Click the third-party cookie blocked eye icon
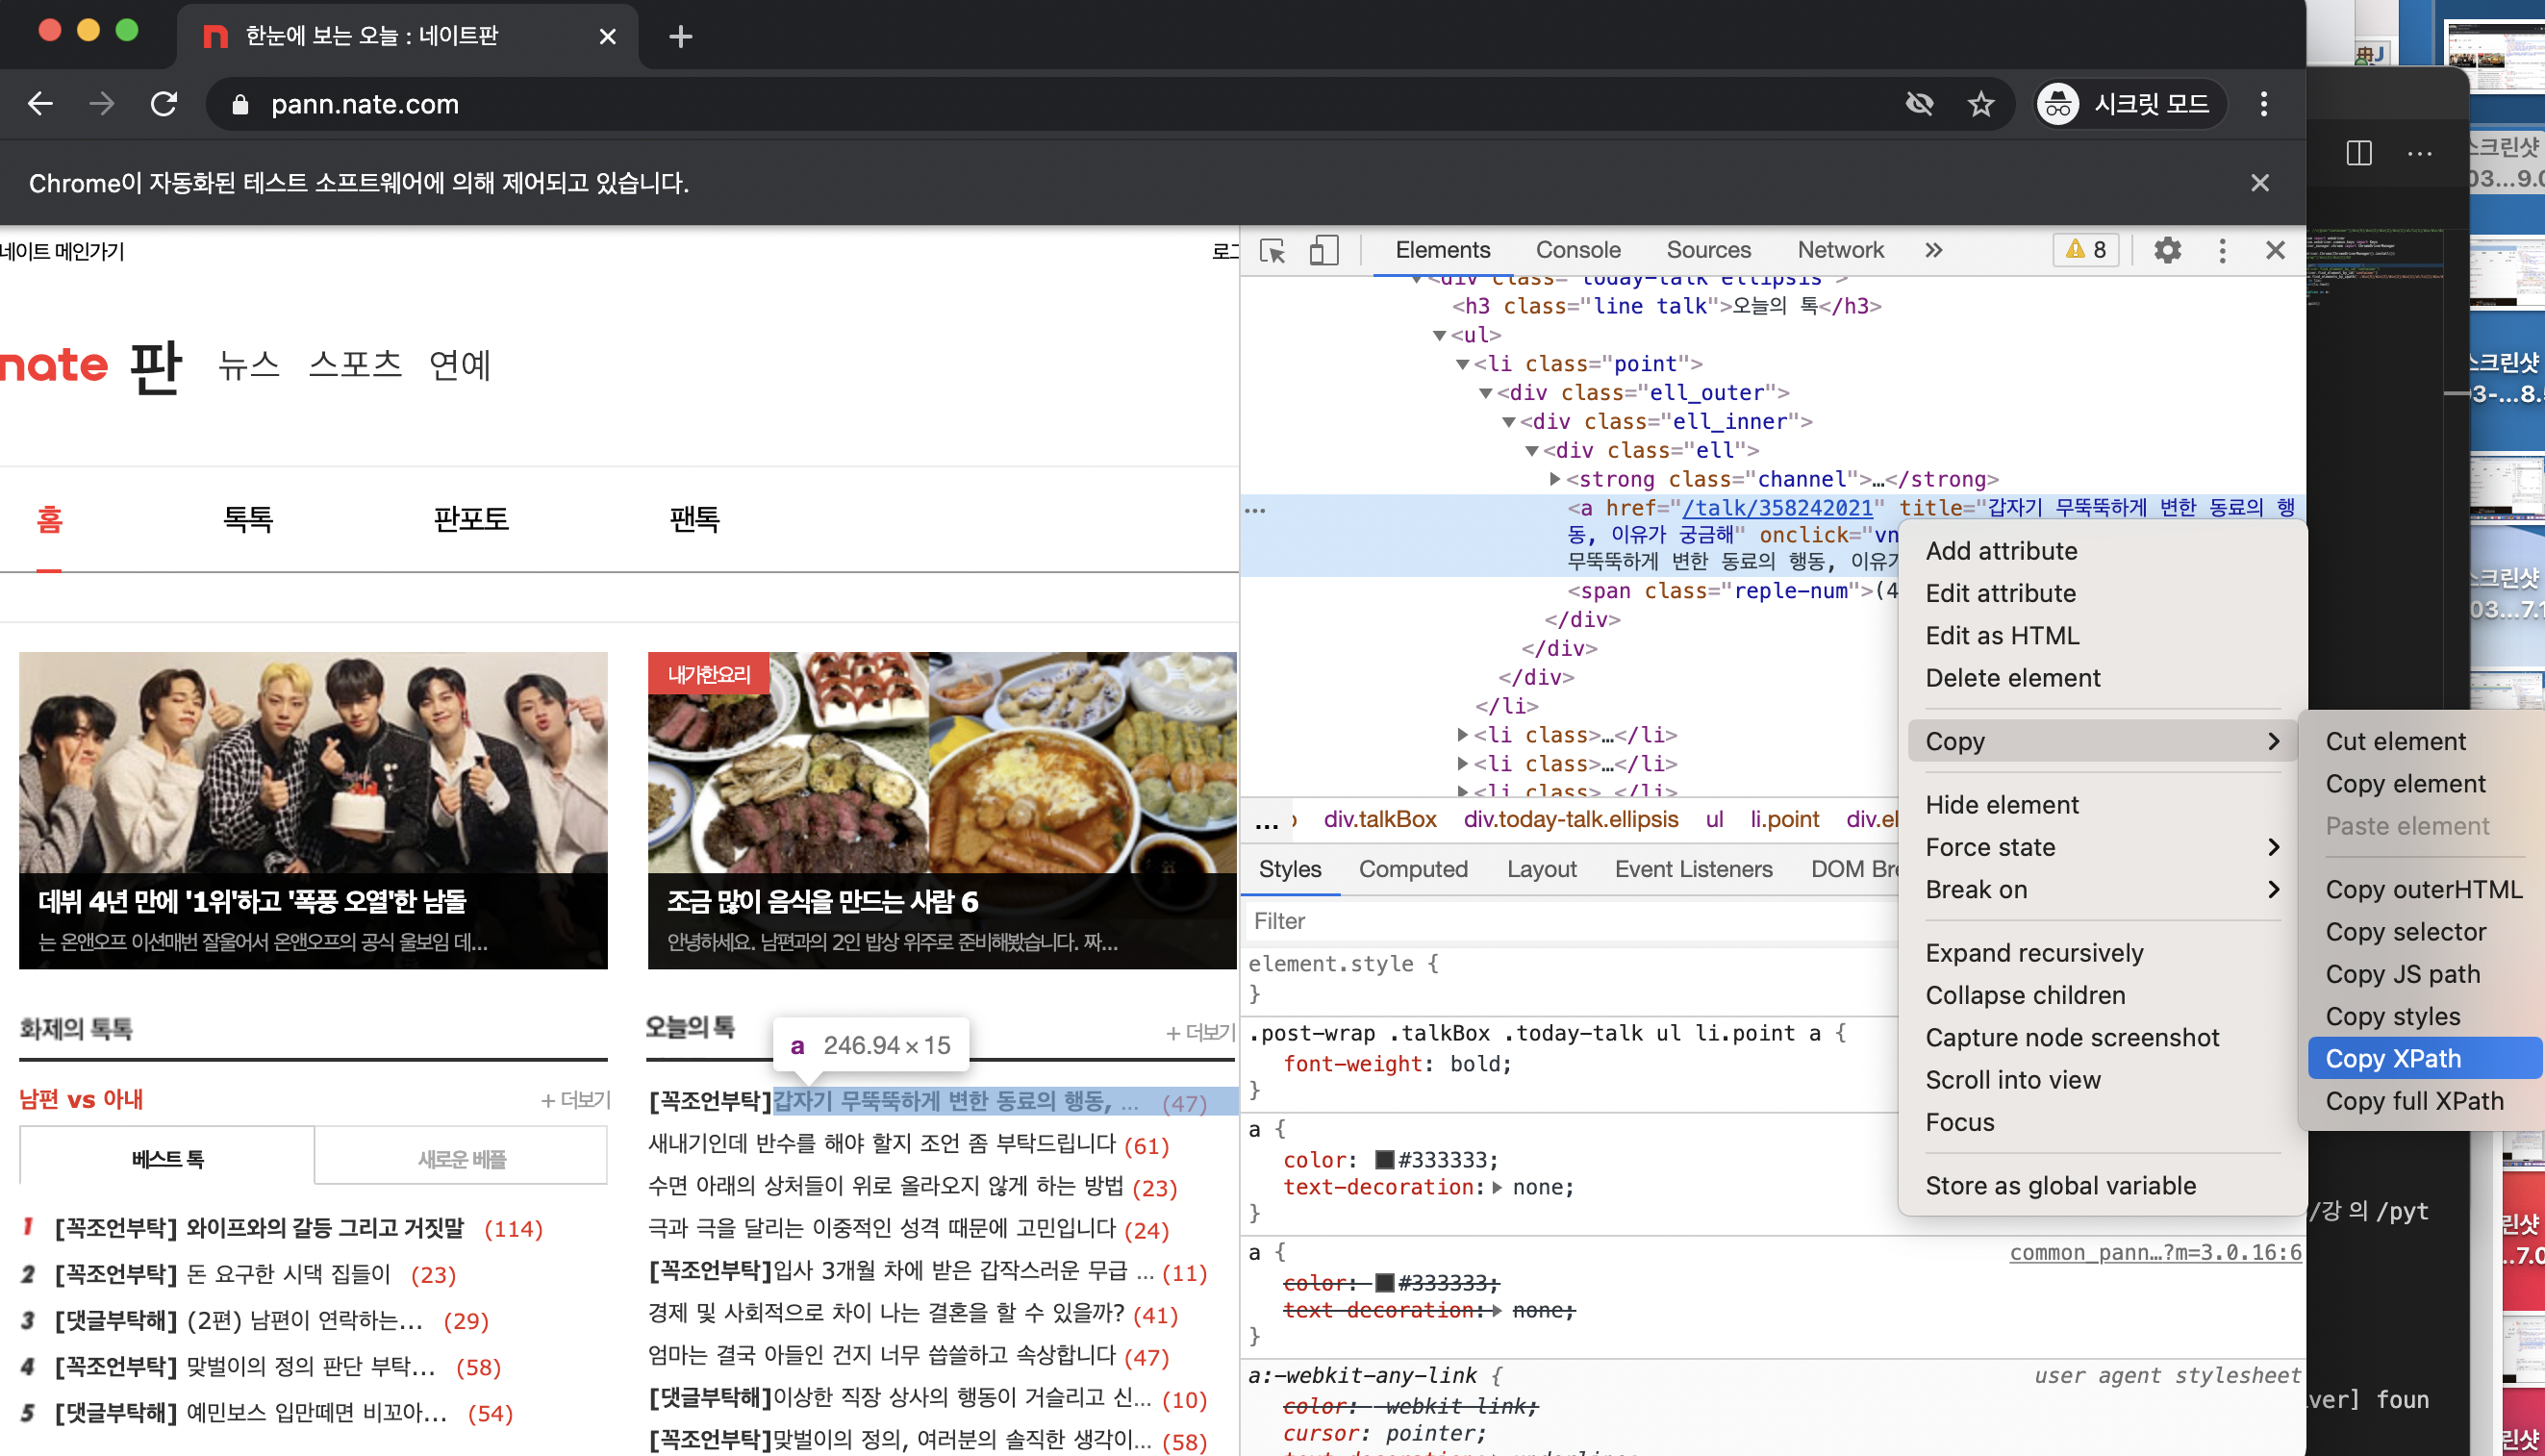2545x1456 pixels. (x=1919, y=104)
